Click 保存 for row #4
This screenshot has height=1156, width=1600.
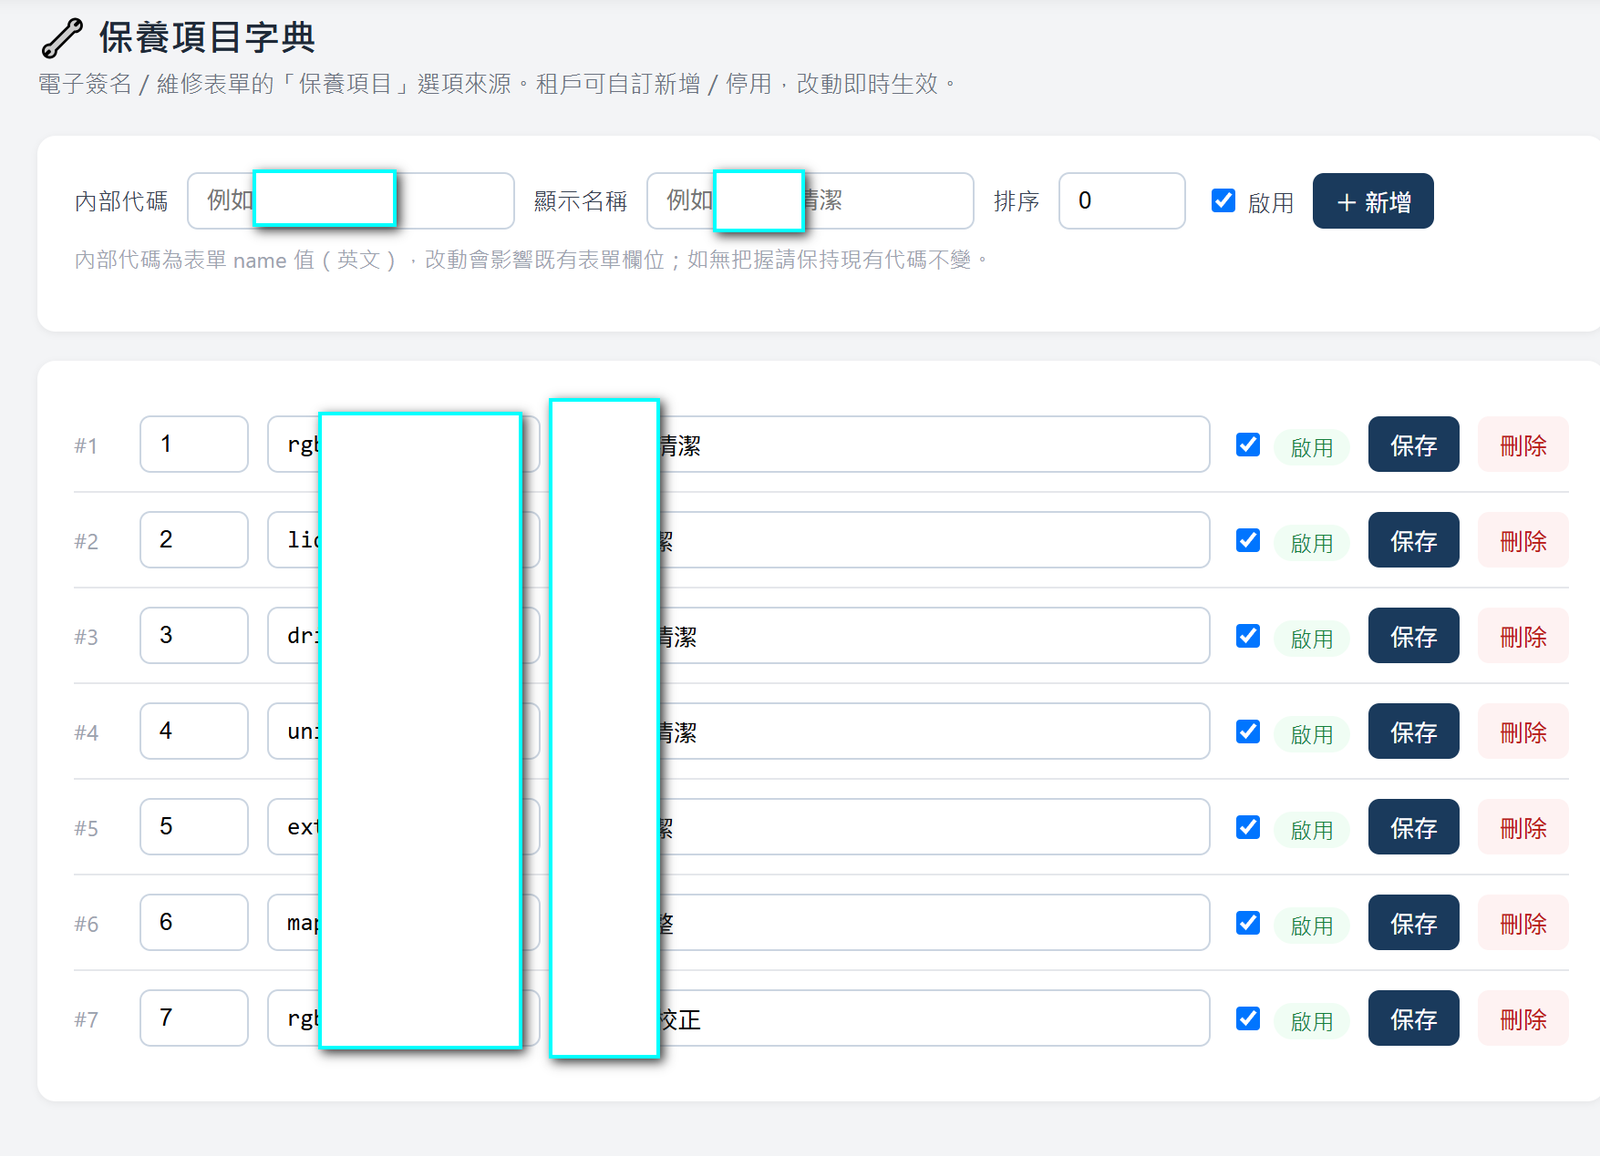tap(1413, 732)
